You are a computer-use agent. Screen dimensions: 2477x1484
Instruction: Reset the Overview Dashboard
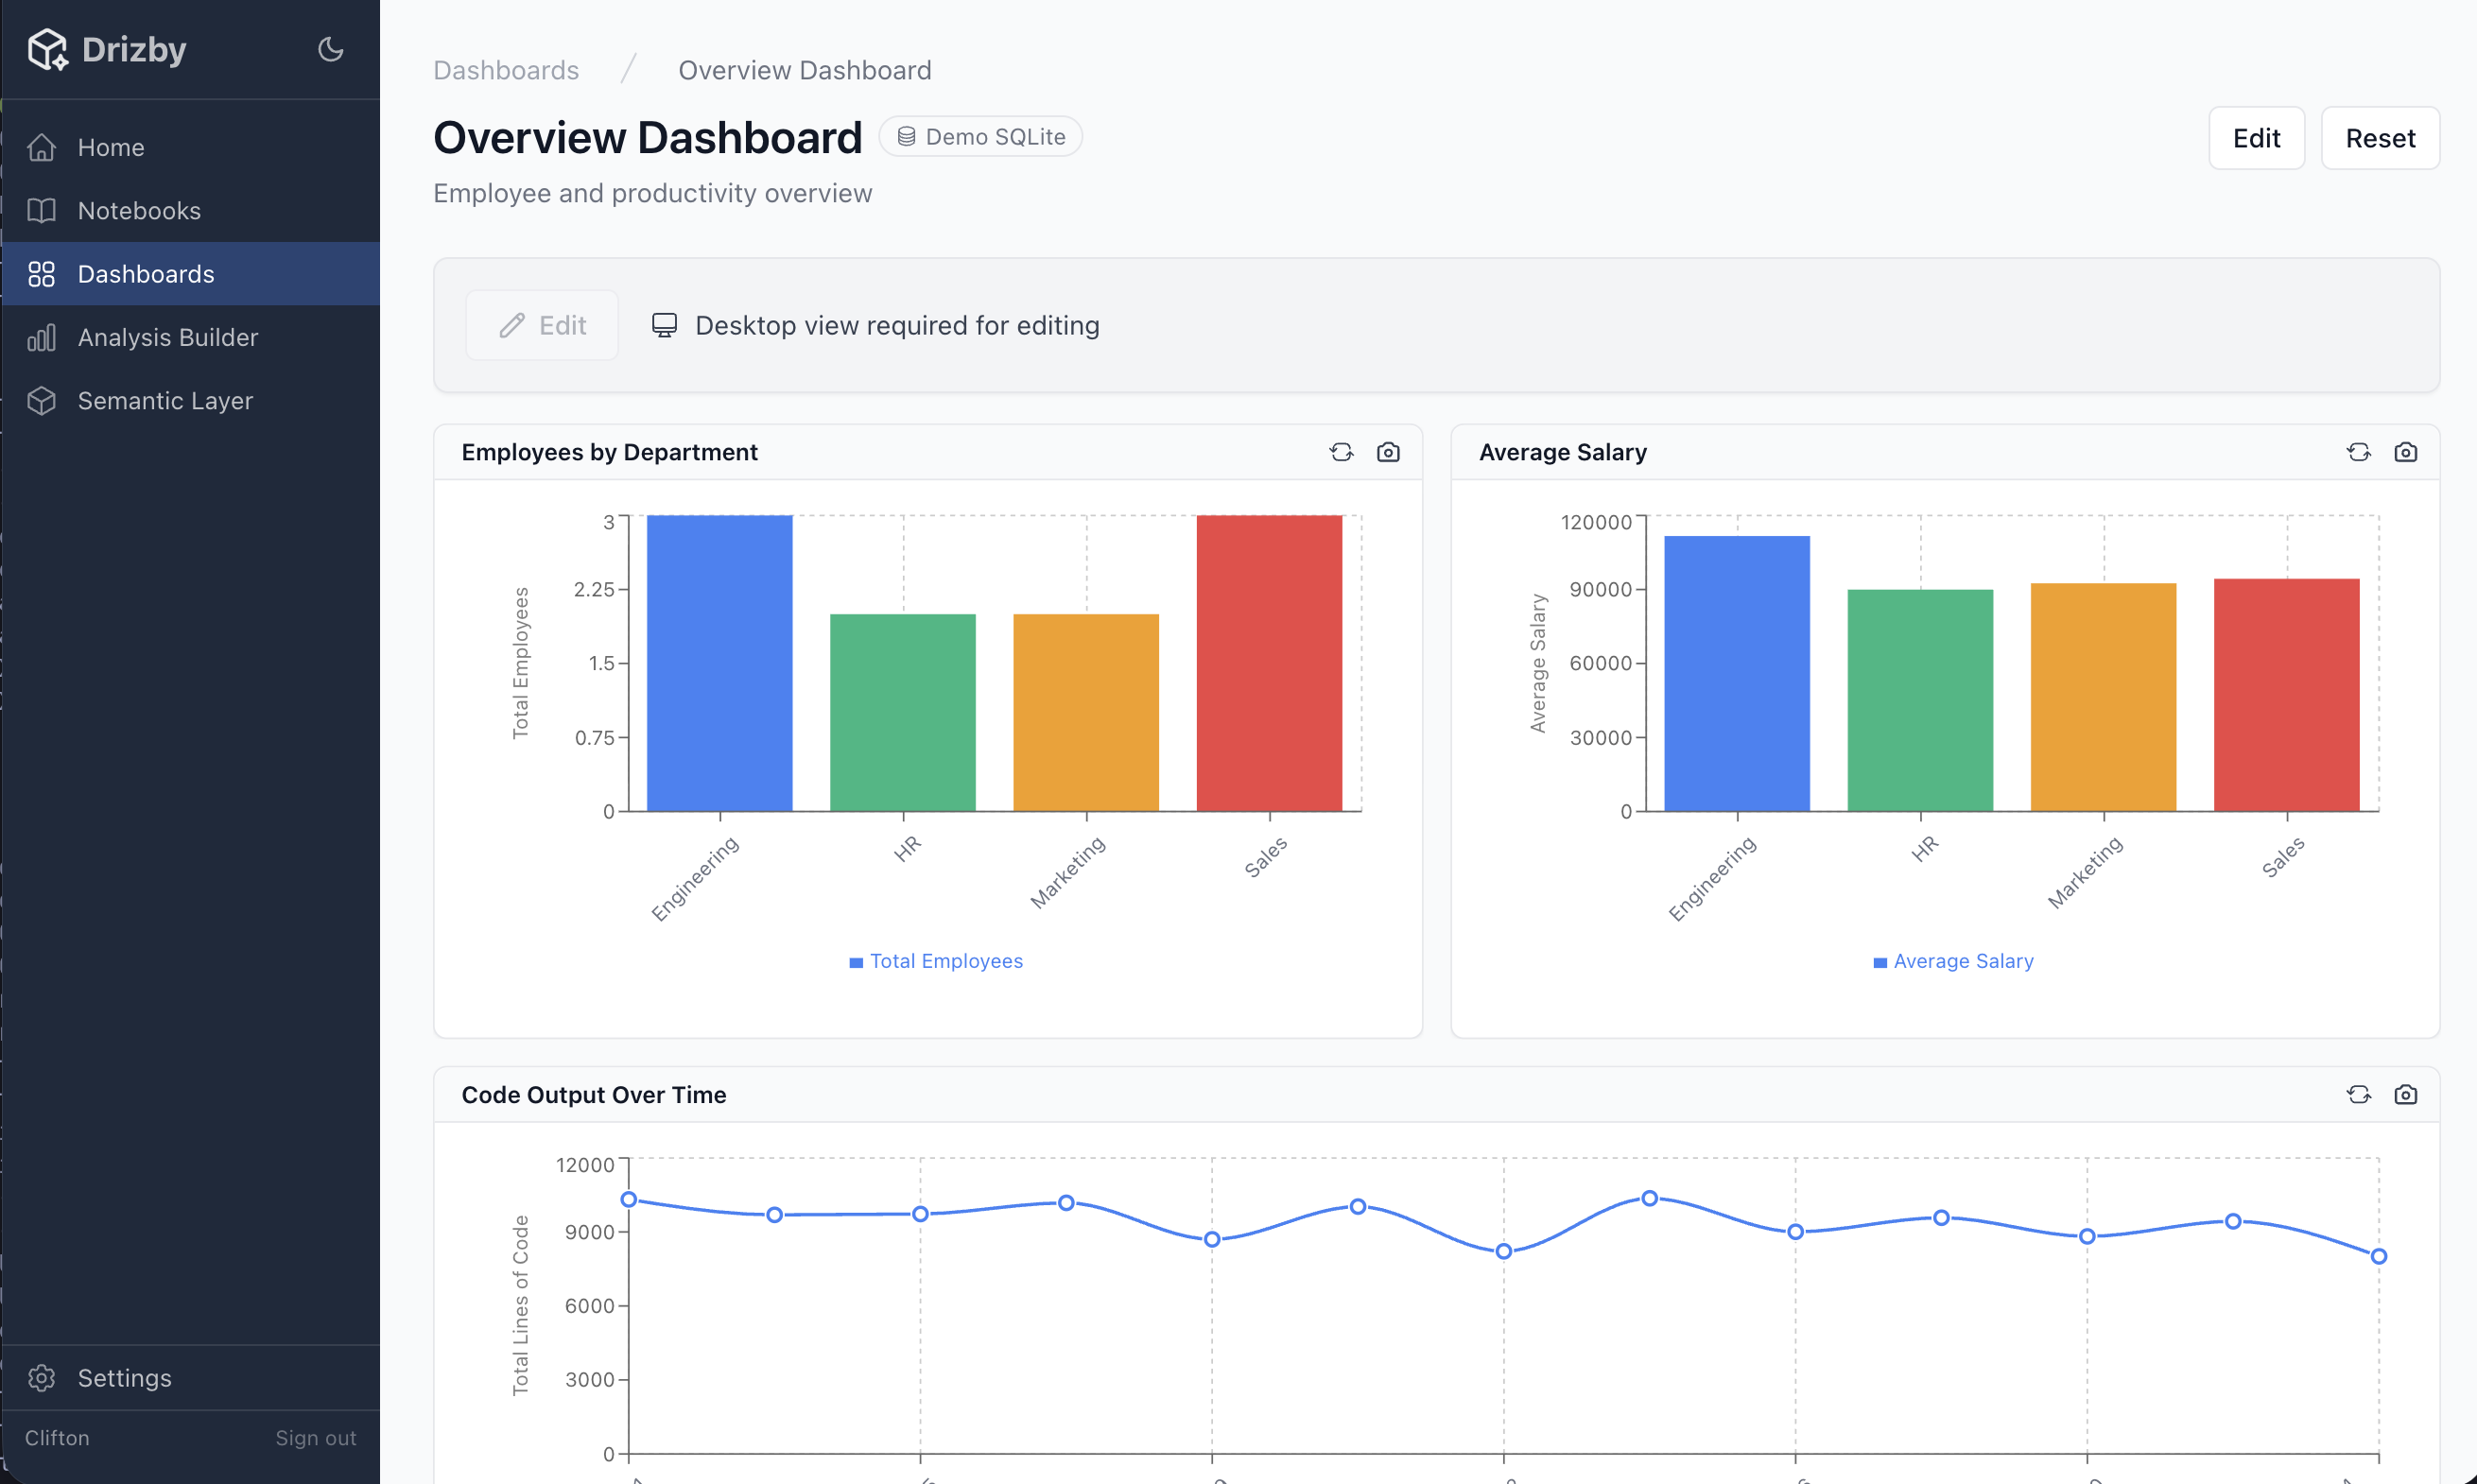pyautogui.click(x=2380, y=138)
